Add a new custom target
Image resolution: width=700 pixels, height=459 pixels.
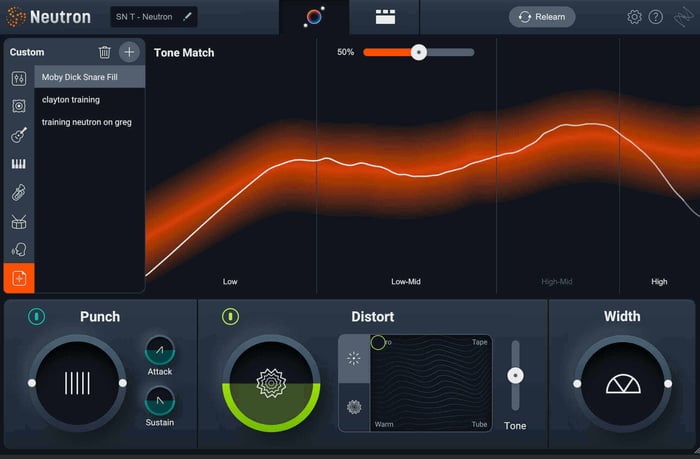pos(129,52)
